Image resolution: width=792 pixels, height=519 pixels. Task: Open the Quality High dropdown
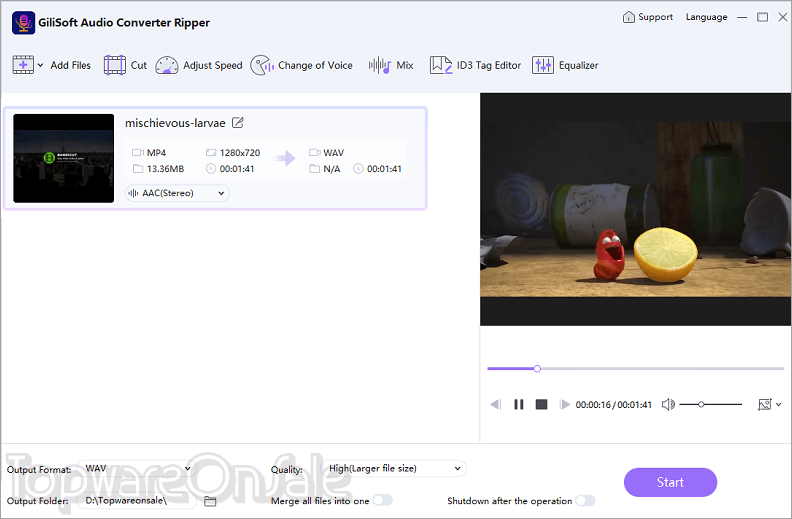[393, 469]
